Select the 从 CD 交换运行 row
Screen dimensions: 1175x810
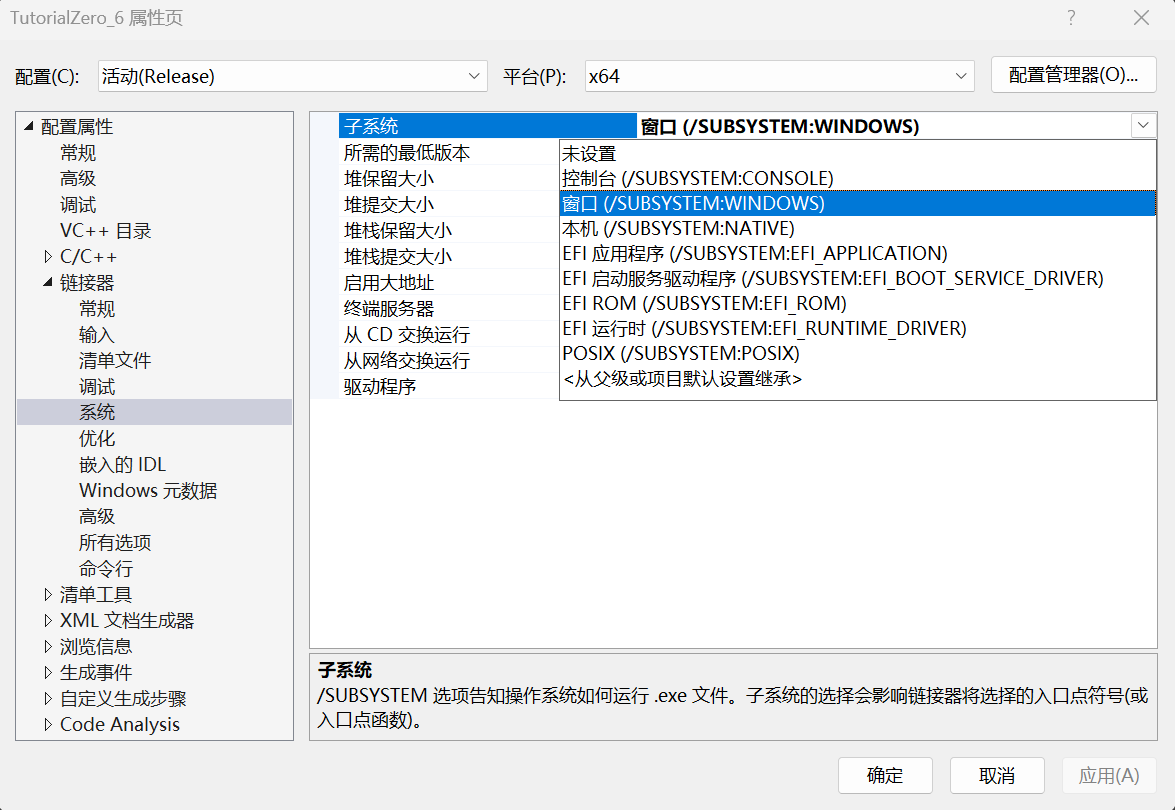click(x=450, y=334)
